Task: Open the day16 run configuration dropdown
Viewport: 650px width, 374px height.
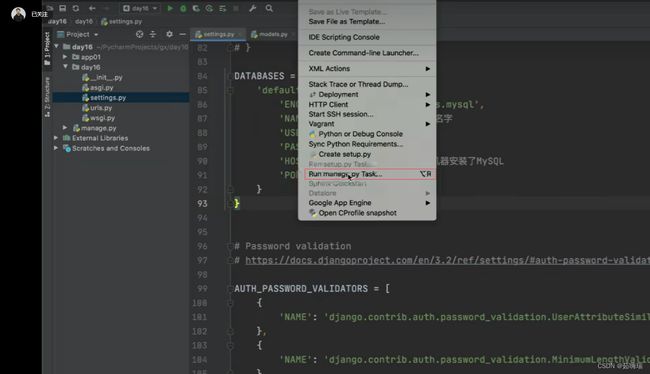Action: tap(140, 8)
